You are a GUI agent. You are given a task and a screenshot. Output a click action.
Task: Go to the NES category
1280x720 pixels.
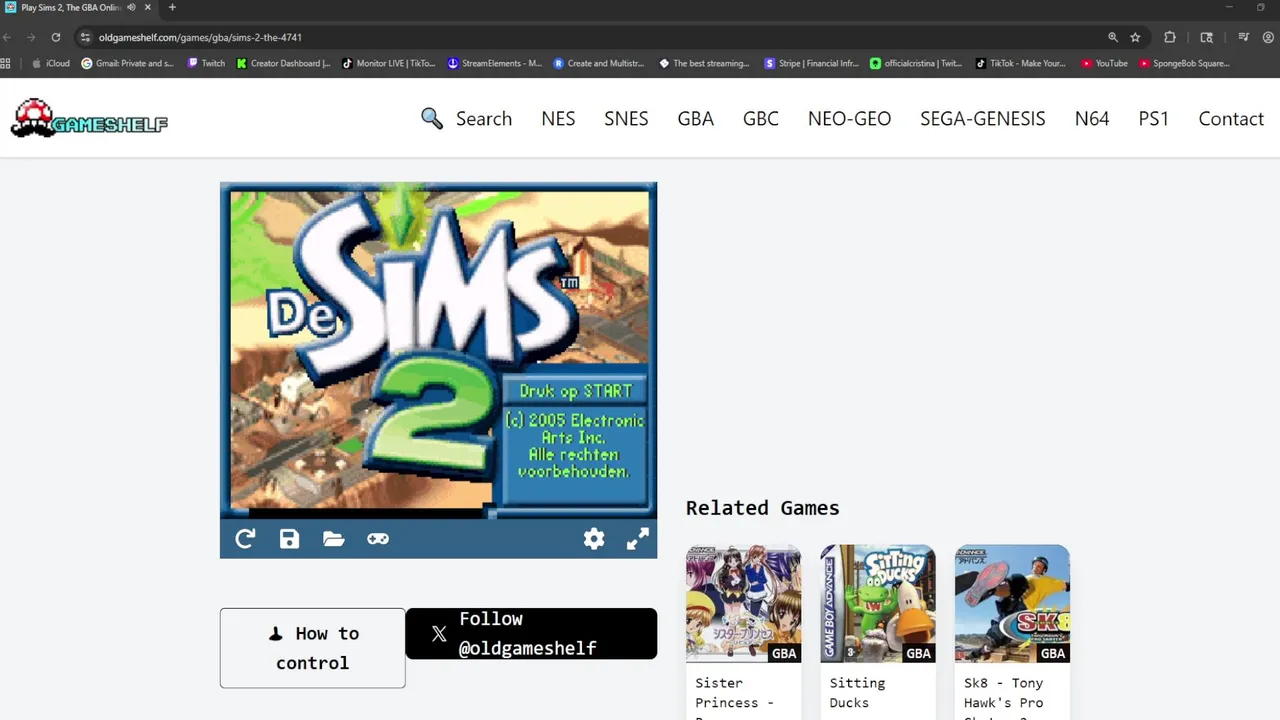coord(558,118)
